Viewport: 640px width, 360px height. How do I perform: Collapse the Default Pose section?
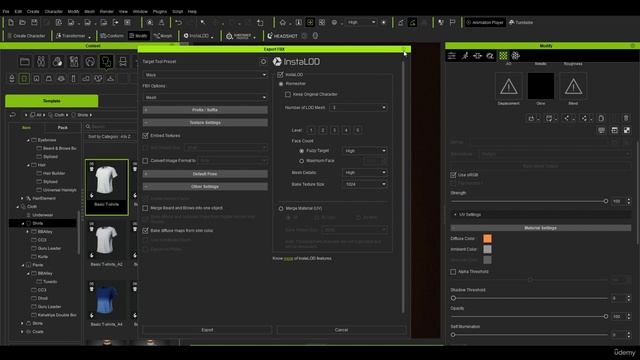tap(205, 174)
